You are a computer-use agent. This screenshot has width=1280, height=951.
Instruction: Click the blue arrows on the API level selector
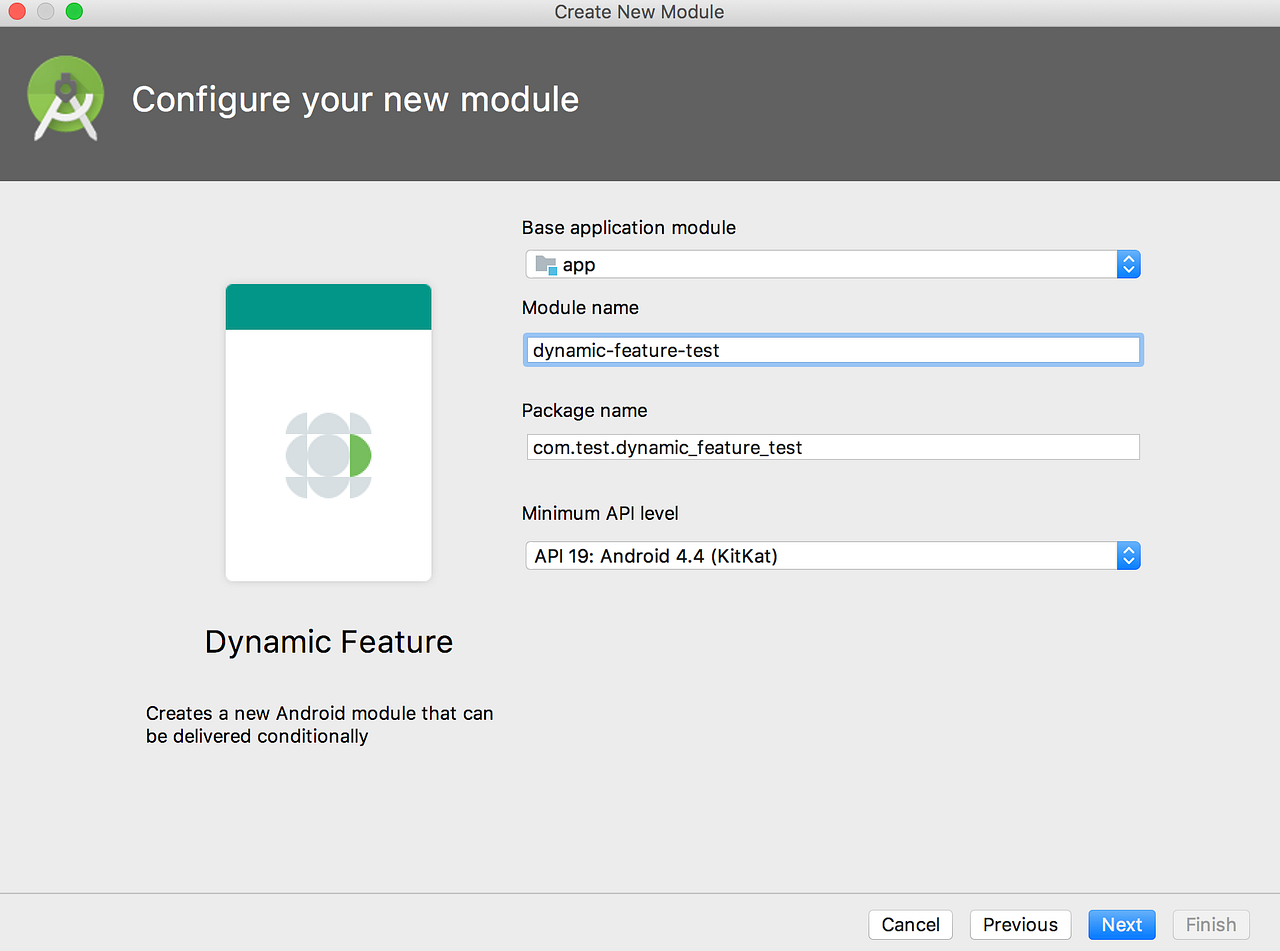1128,555
